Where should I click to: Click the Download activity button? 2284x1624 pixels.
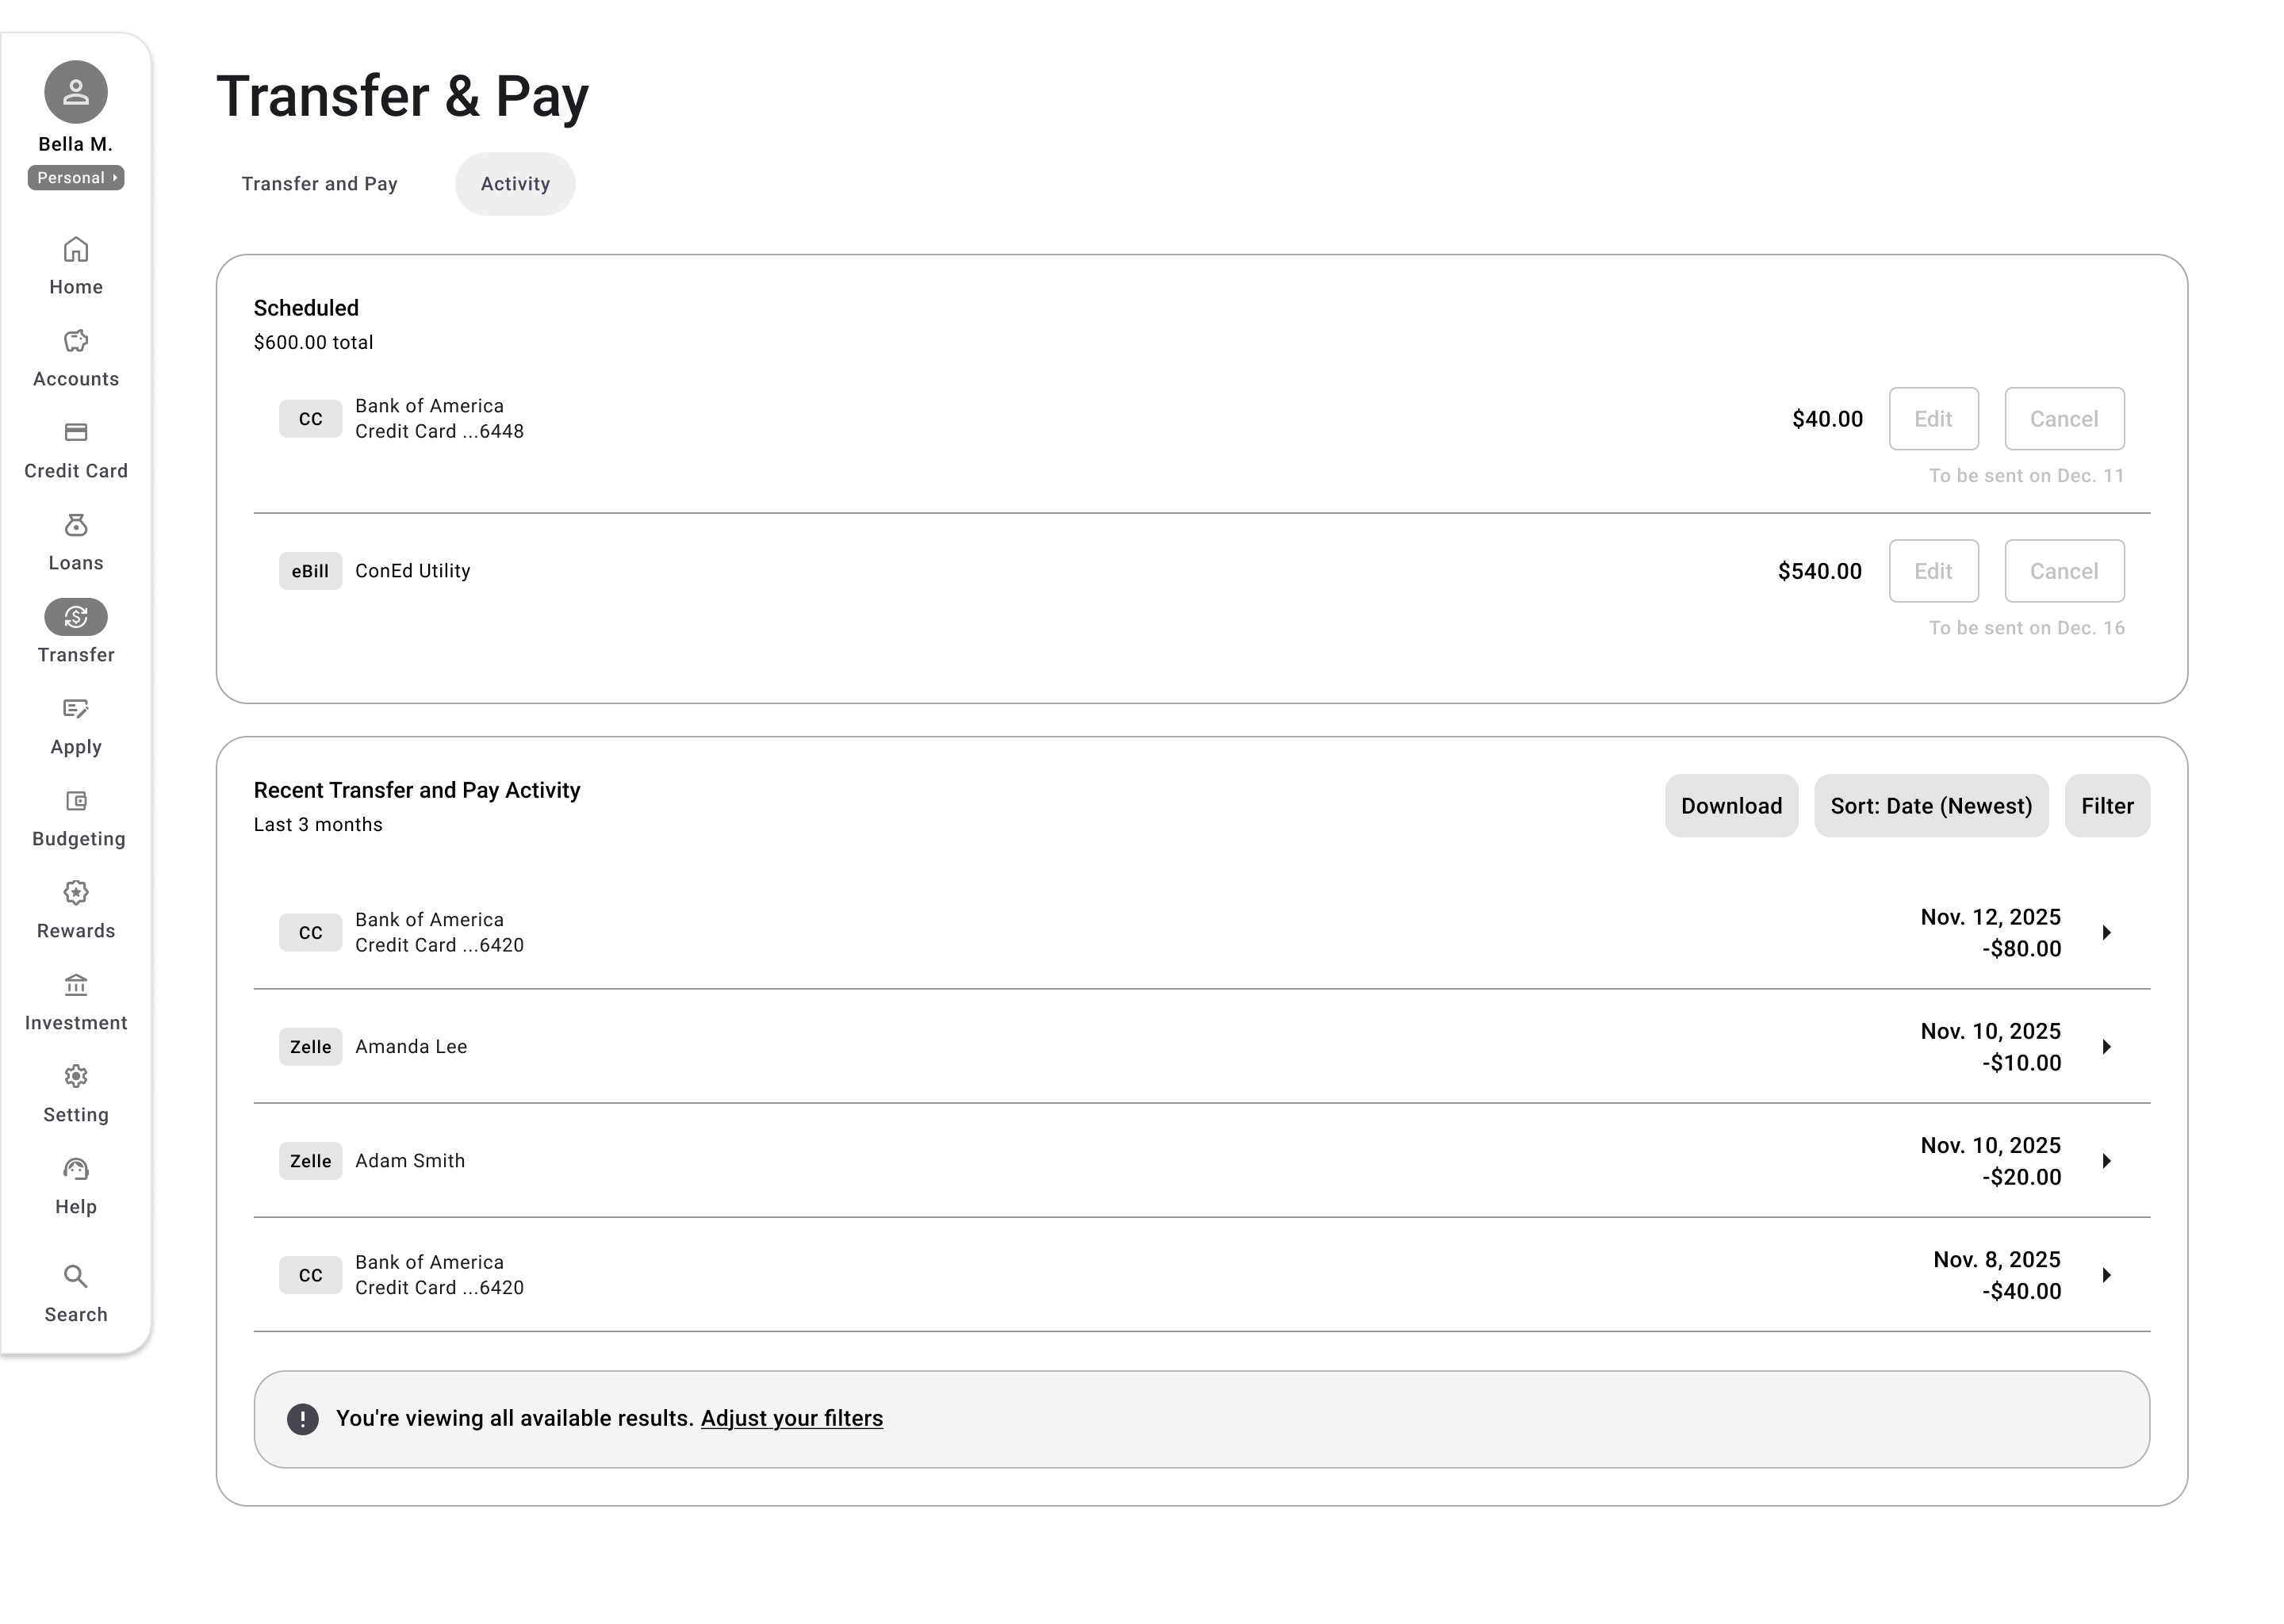coord(1730,806)
